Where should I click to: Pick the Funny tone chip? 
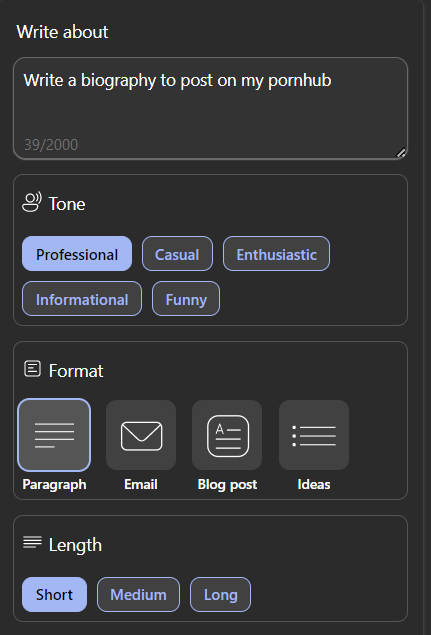(186, 298)
